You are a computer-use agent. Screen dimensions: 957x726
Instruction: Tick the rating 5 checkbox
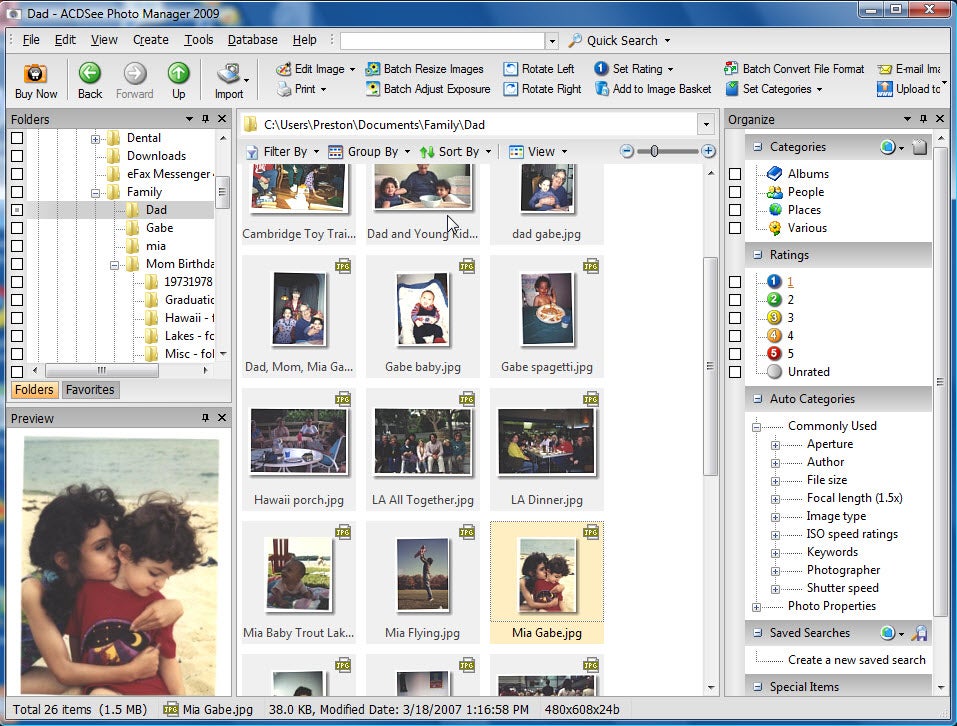click(735, 354)
